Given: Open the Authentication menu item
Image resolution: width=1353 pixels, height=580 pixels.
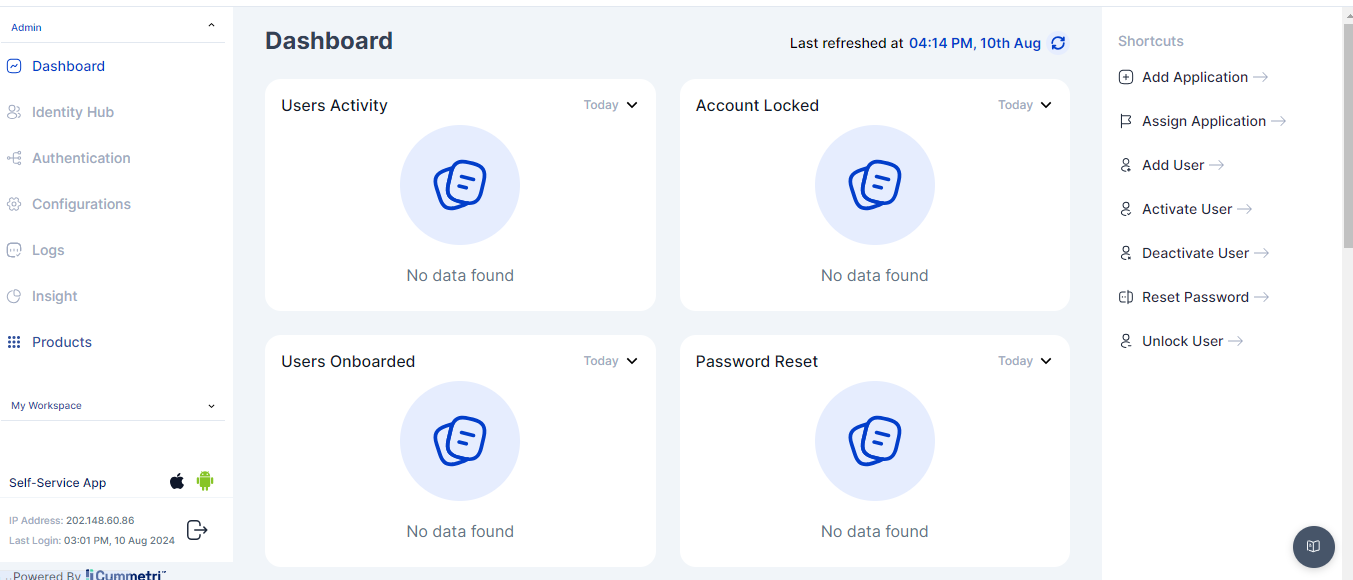Looking at the screenshot, I should (x=80, y=158).
